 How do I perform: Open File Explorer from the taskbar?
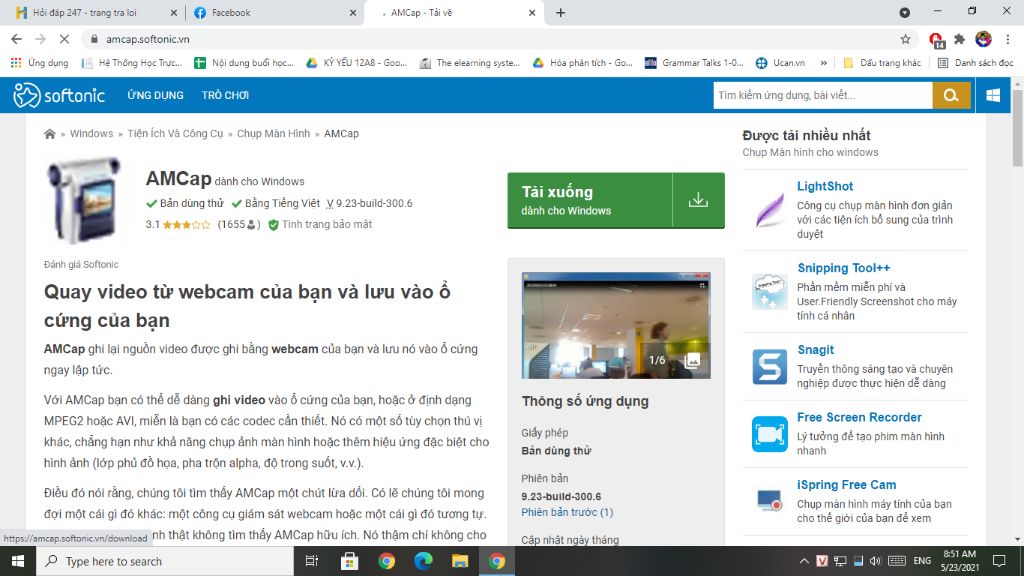click(460, 561)
